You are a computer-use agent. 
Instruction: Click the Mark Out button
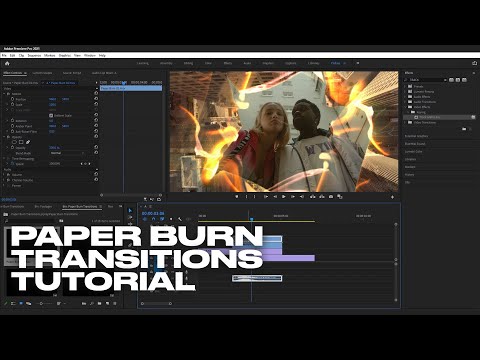coord(255,197)
